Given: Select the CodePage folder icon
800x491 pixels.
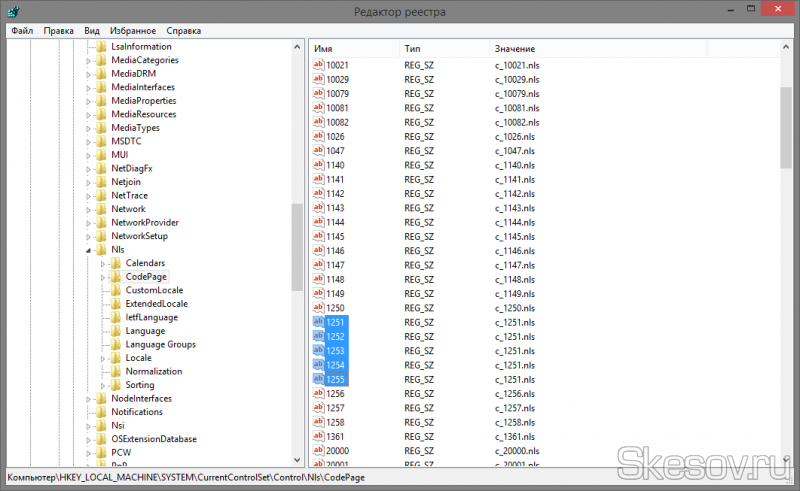Looking at the screenshot, I should 118,276.
